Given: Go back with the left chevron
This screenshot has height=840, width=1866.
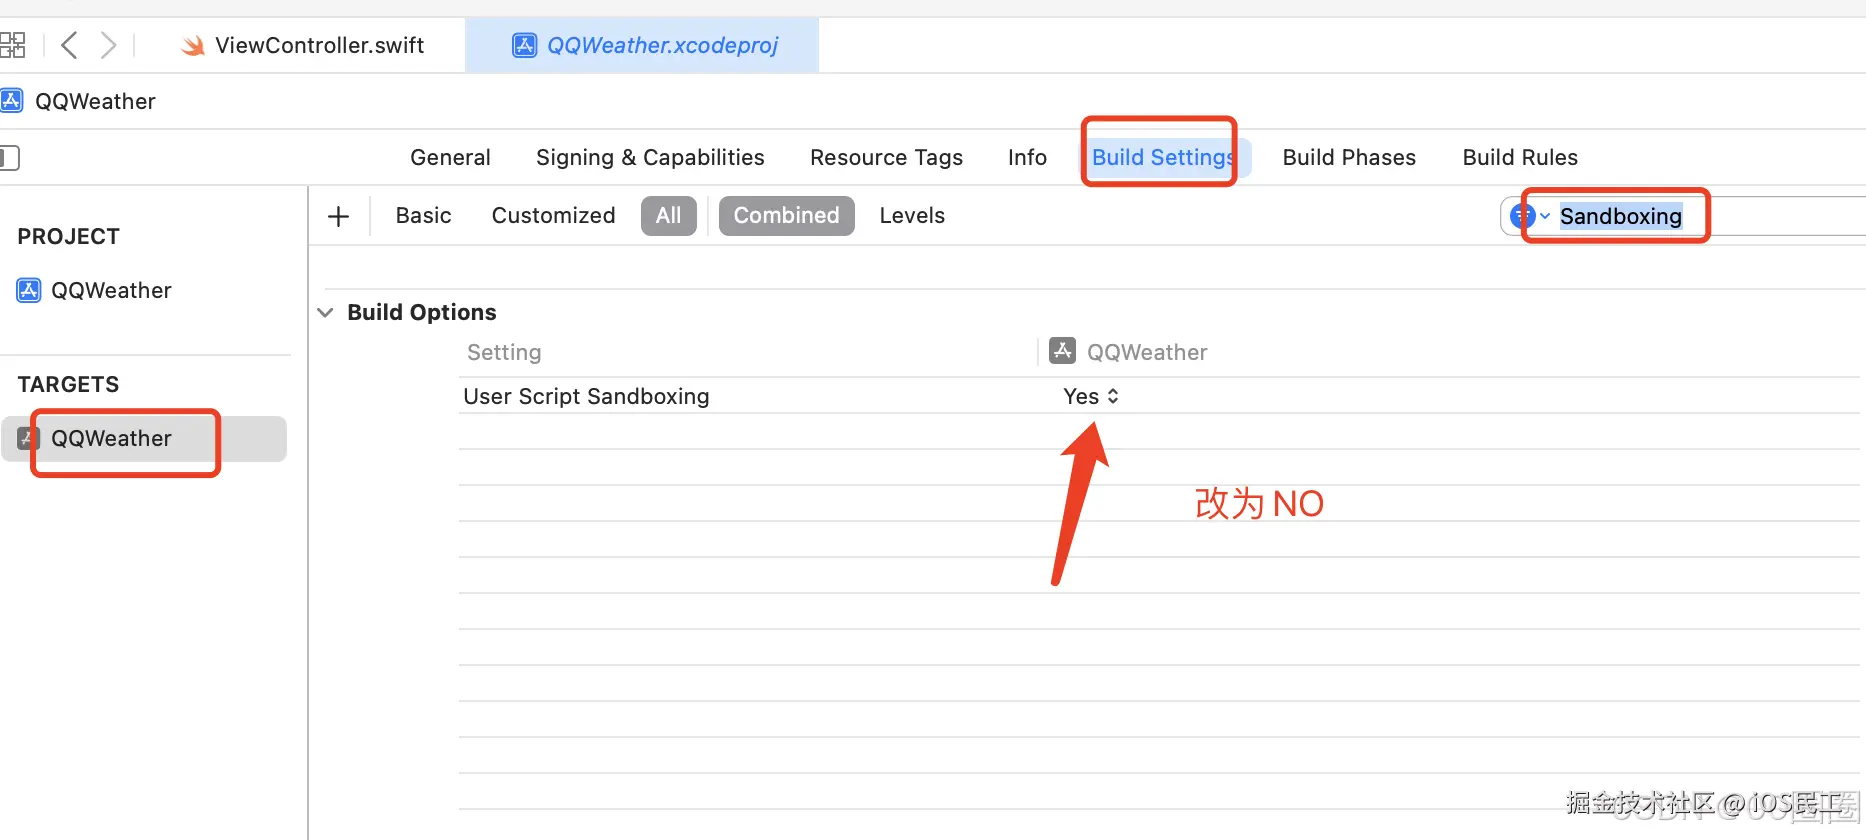Looking at the screenshot, I should (69, 45).
